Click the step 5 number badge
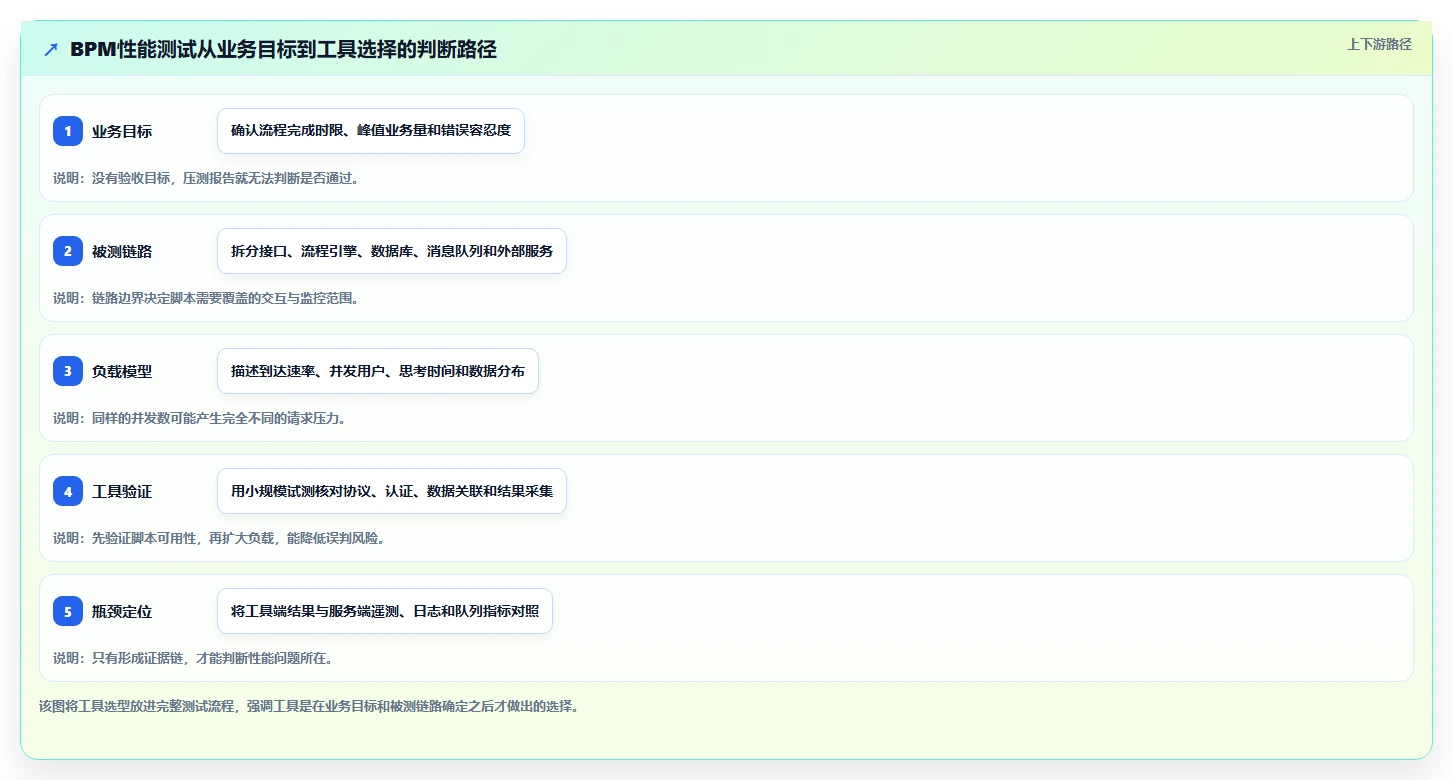1453x780 pixels. (x=68, y=611)
